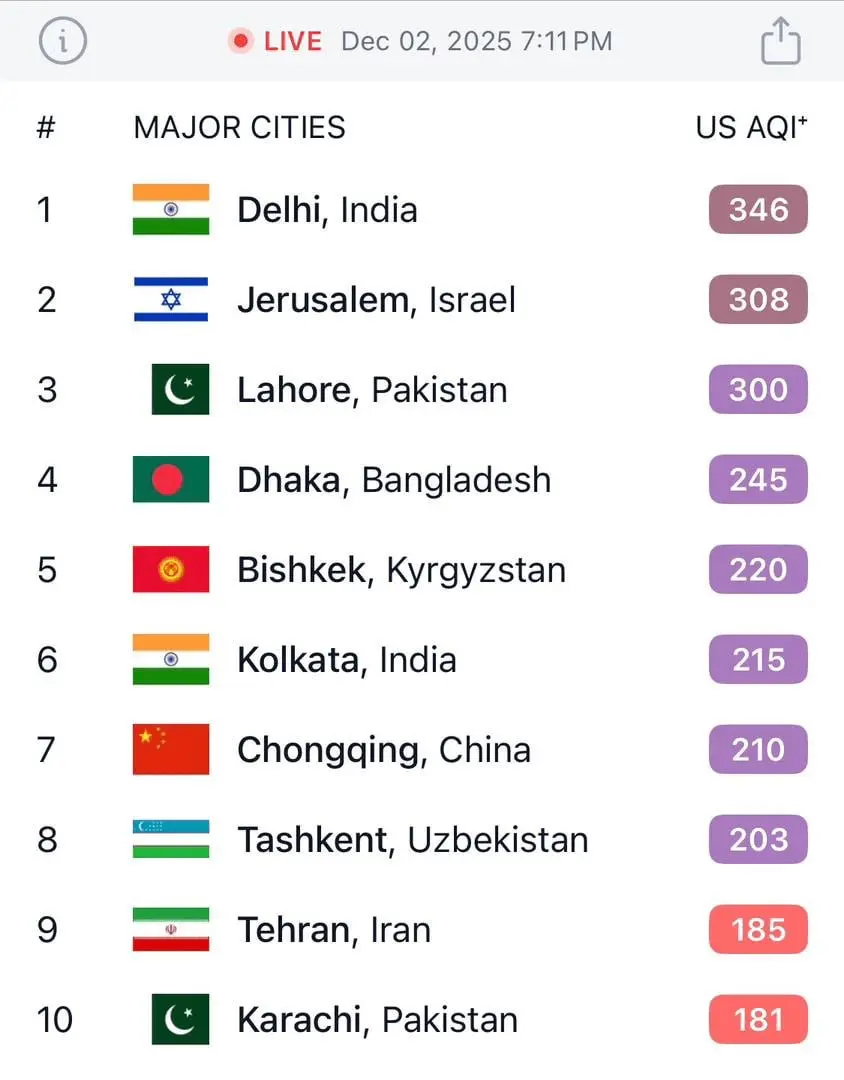Screen dimensions: 844x1080
Task: Tap the India flag beside Delhi
Action: click(x=171, y=210)
